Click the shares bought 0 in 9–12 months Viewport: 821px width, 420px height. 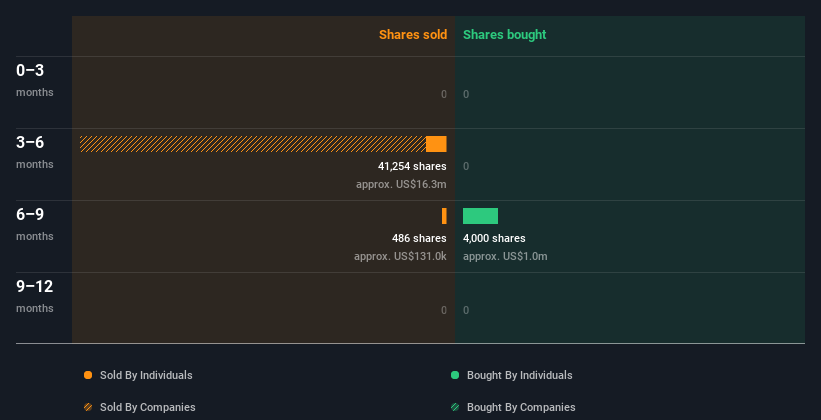pos(466,310)
